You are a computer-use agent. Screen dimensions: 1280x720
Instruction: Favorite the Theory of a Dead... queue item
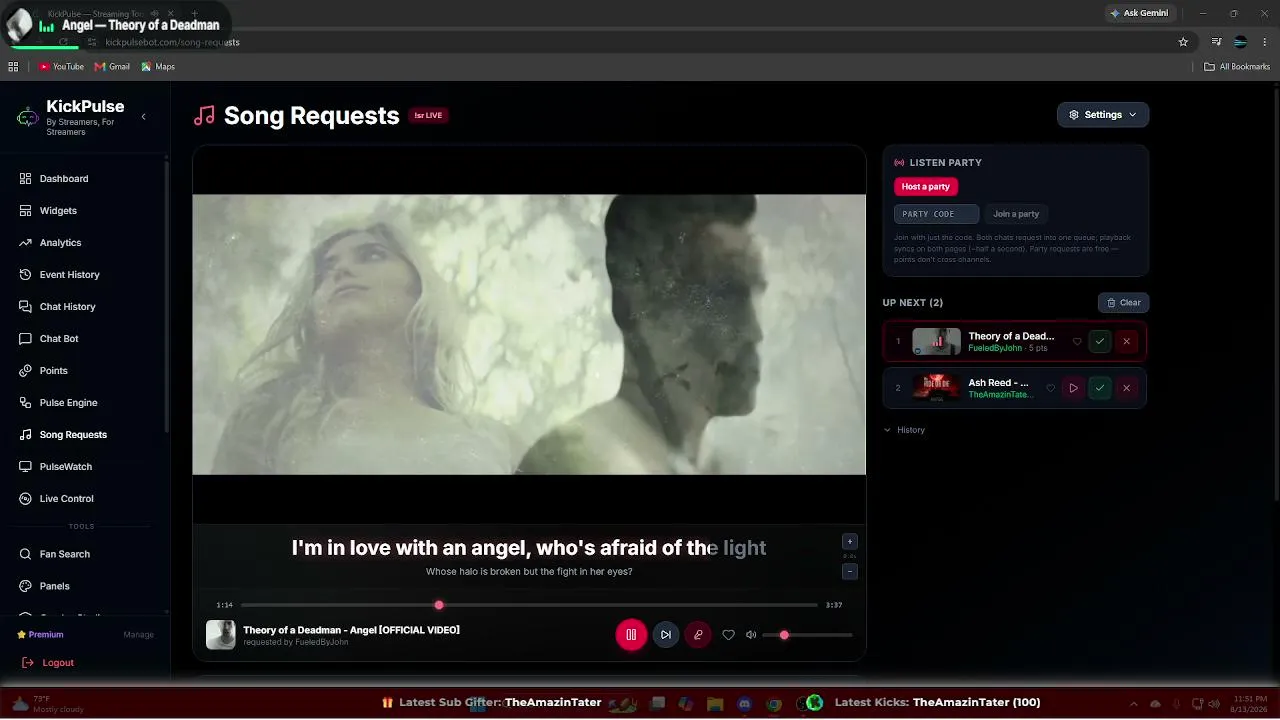coord(1077,342)
